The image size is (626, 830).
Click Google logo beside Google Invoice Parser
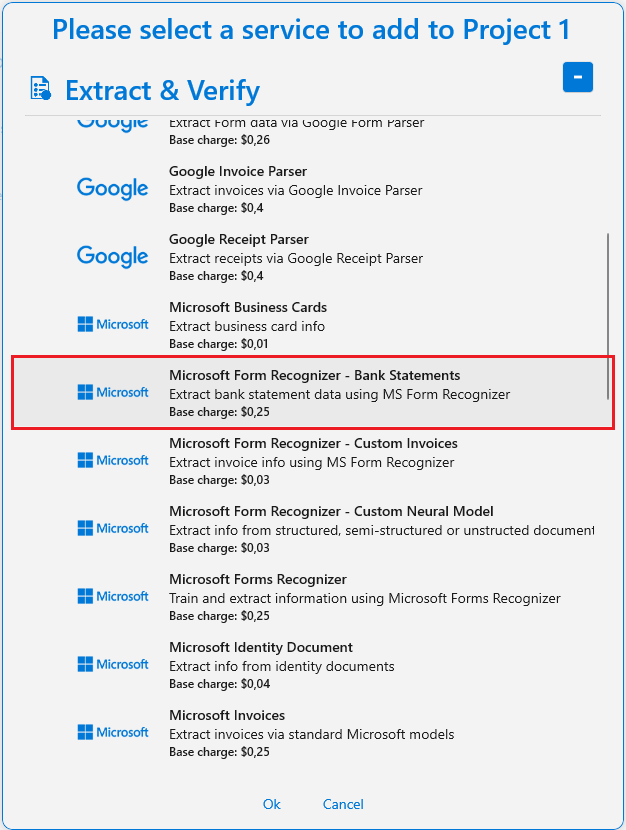coord(113,189)
